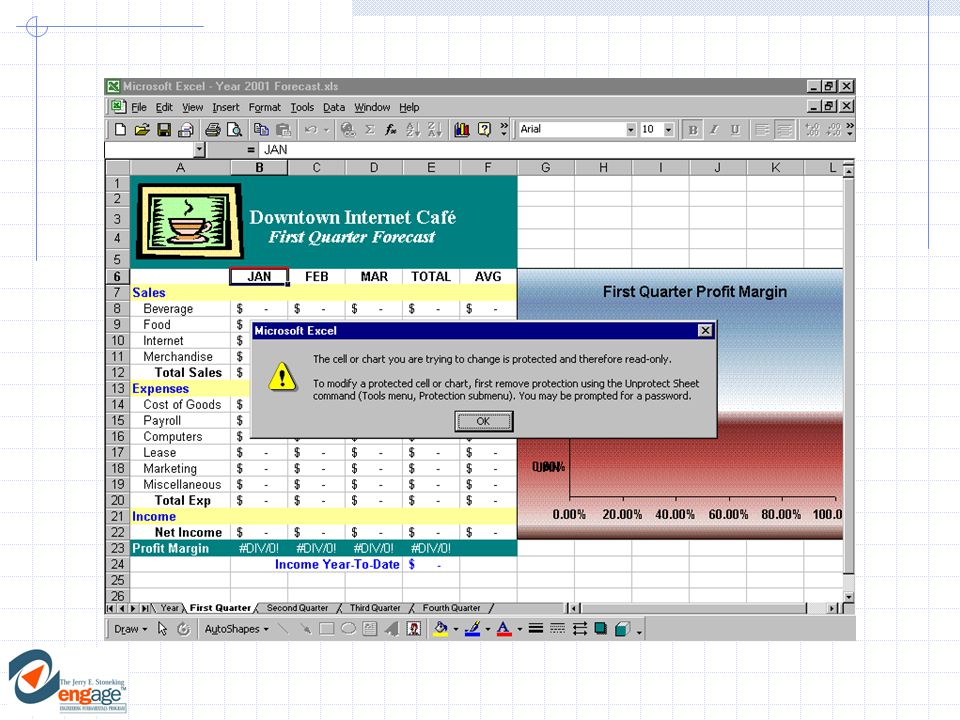Click OK in the protection warning dialog

coord(484,421)
